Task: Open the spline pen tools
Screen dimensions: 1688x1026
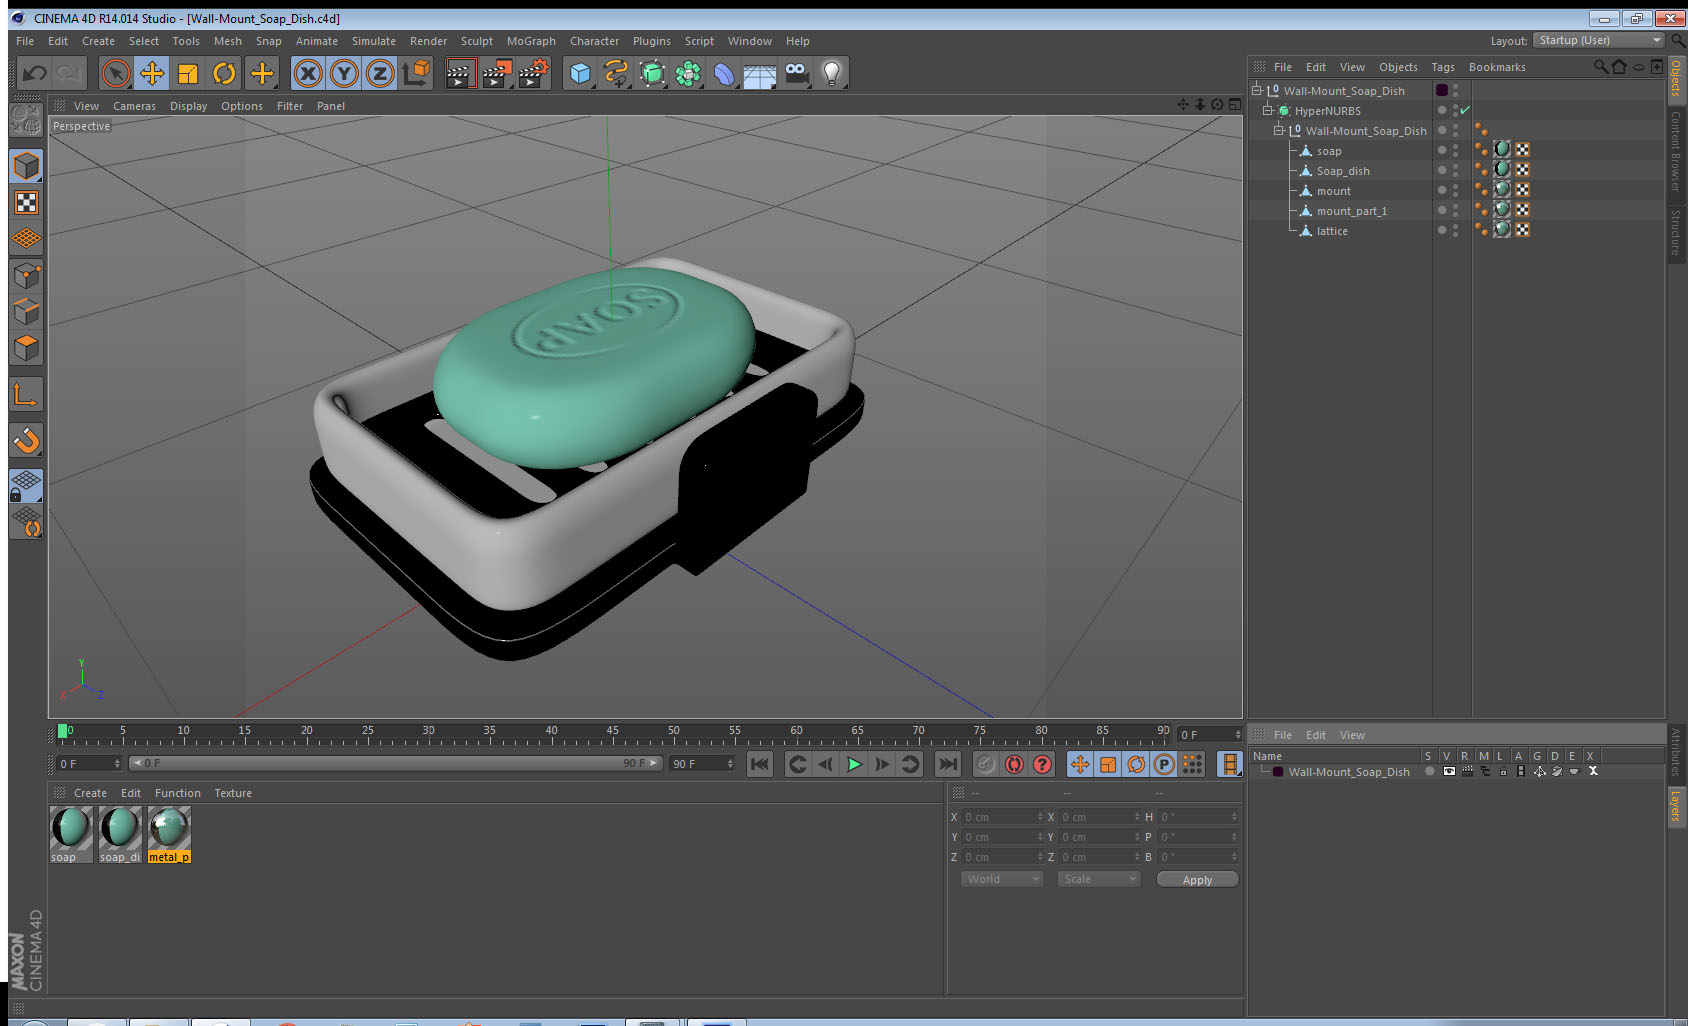Action: (x=616, y=73)
